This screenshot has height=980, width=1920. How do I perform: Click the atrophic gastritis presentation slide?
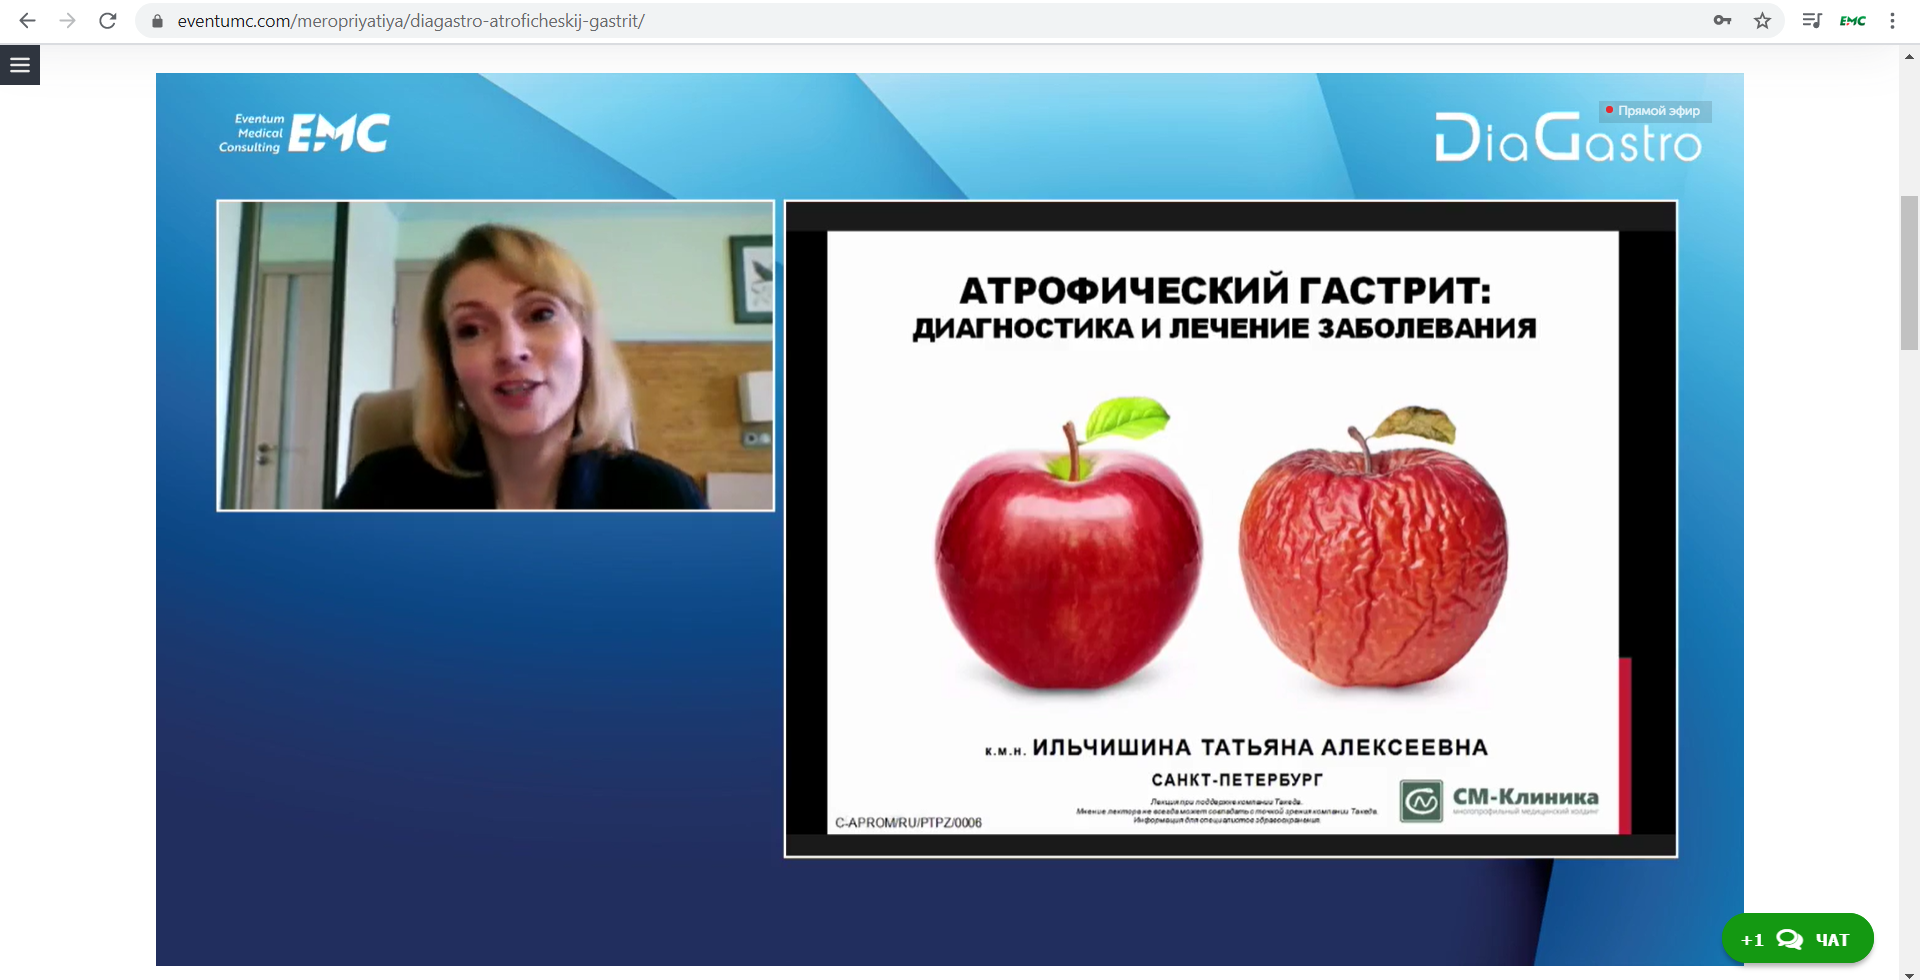tap(1230, 529)
